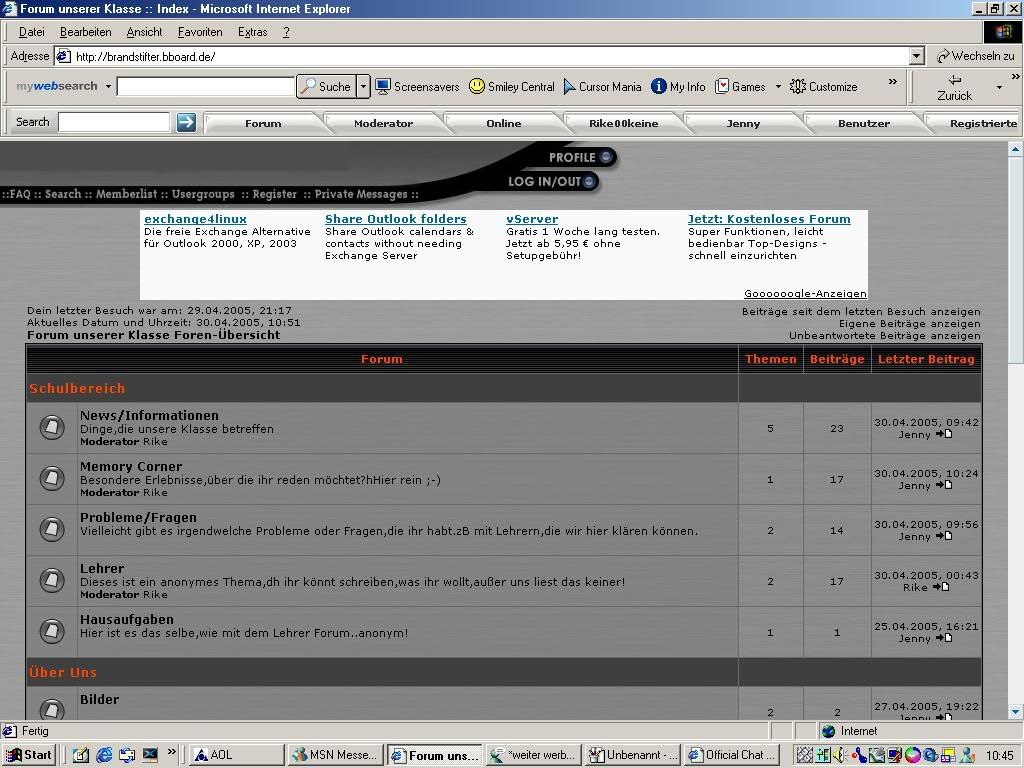View latest post icon in Hausaufgaben row

tap(944, 638)
